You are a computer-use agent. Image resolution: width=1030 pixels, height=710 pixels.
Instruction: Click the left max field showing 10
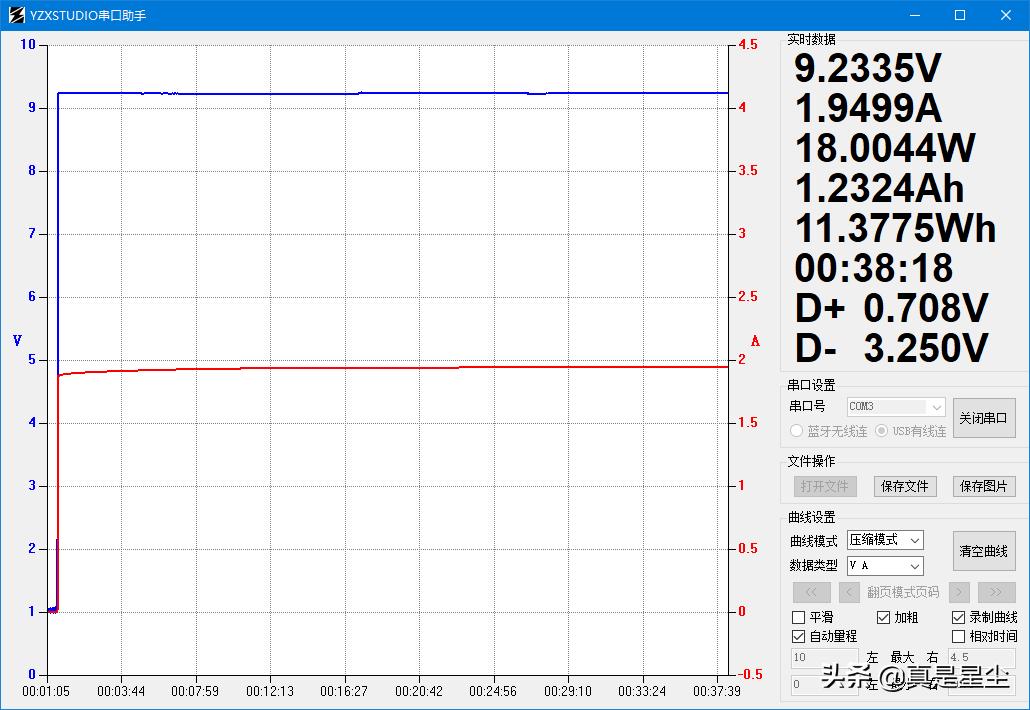pos(824,657)
